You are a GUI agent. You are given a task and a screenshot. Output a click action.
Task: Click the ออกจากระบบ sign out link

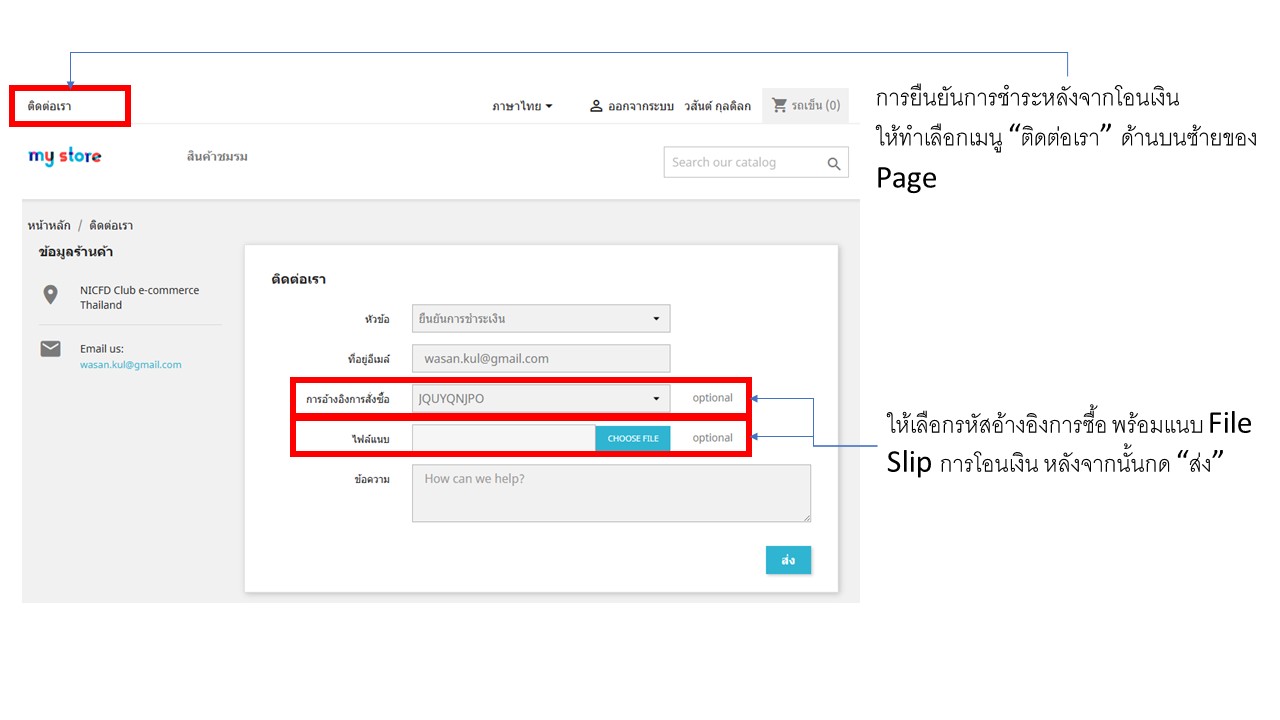point(644,106)
